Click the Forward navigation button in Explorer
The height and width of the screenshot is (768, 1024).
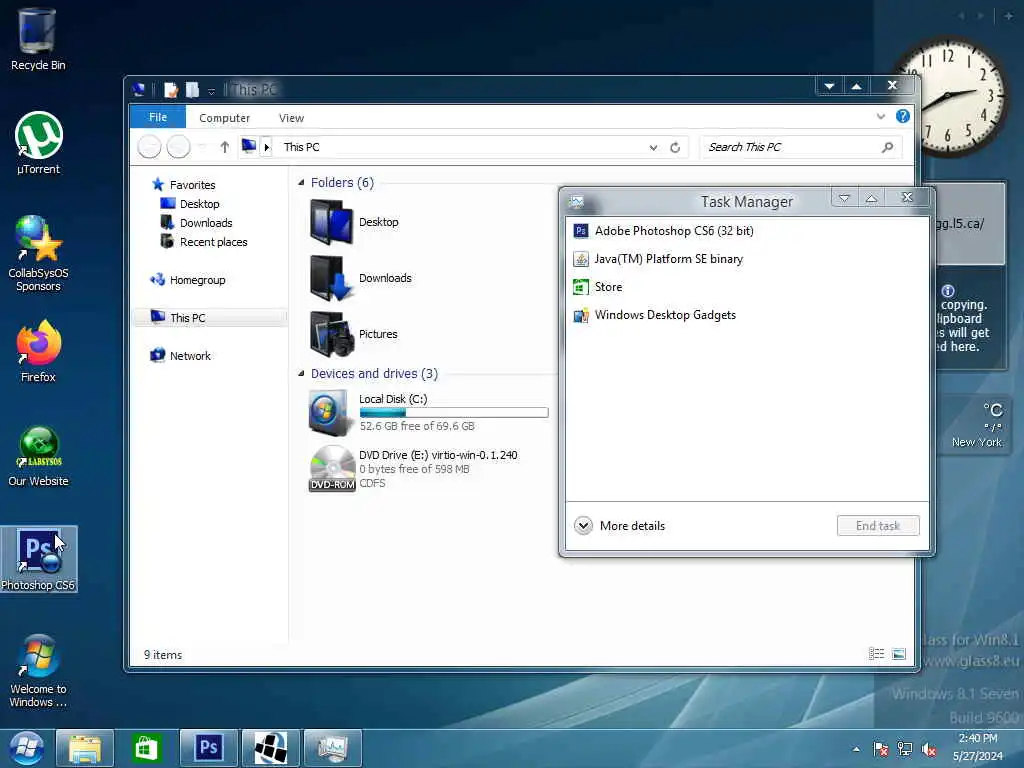[178, 147]
